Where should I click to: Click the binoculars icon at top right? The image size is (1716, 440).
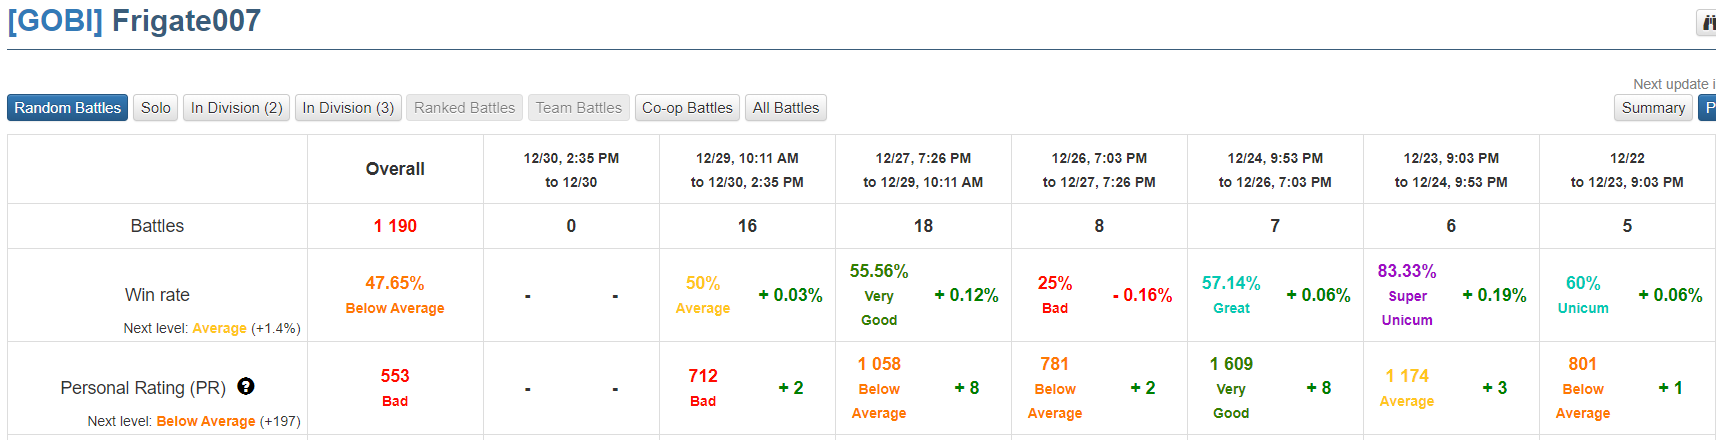click(x=1708, y=22)
